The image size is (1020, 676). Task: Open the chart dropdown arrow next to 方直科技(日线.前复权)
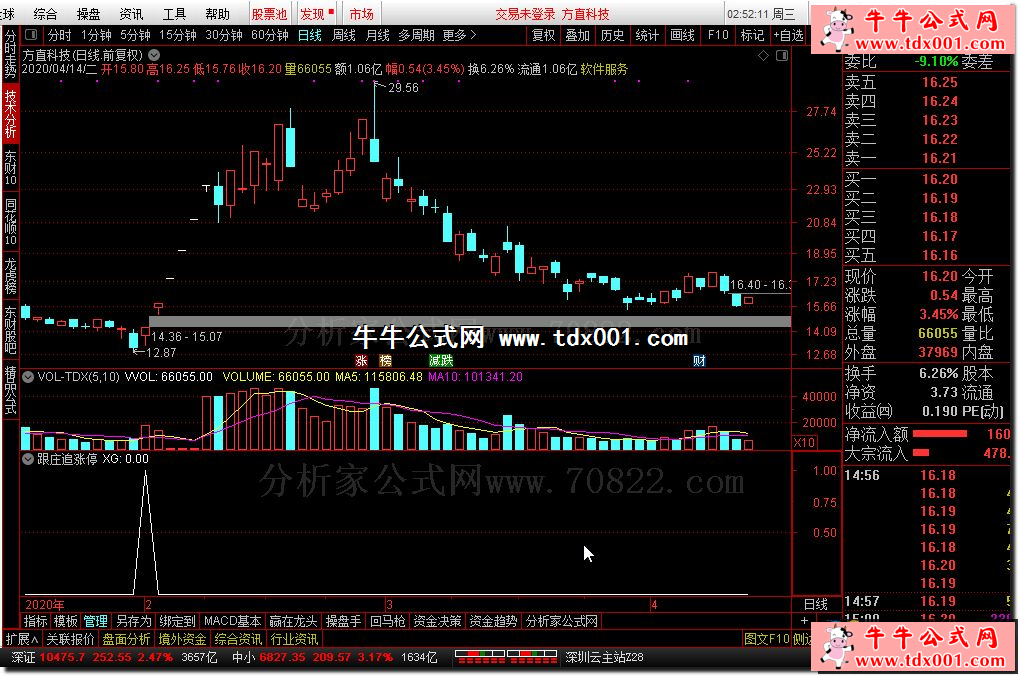[154, 55]
